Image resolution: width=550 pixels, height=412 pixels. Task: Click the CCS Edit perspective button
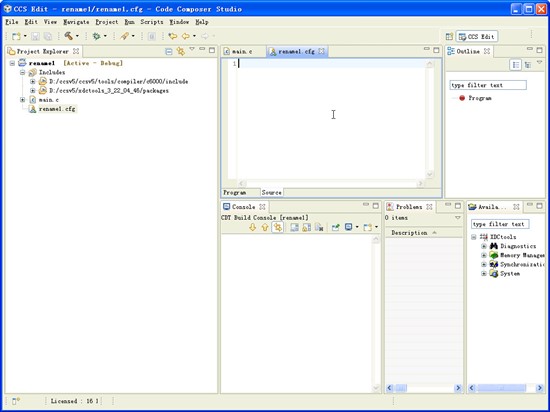[477, 36]
